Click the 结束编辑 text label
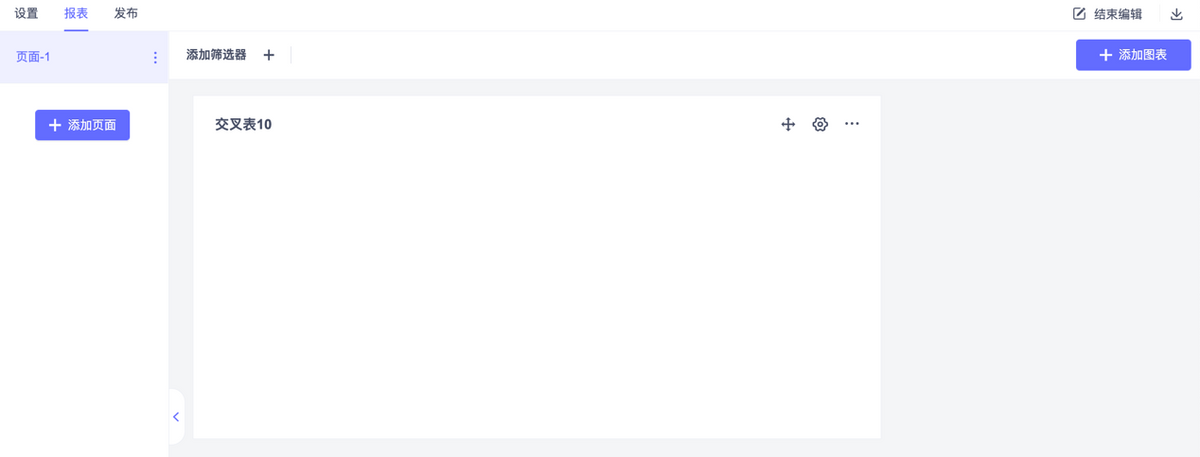This screenshot has width=1200, height=457. [1118, 14]
